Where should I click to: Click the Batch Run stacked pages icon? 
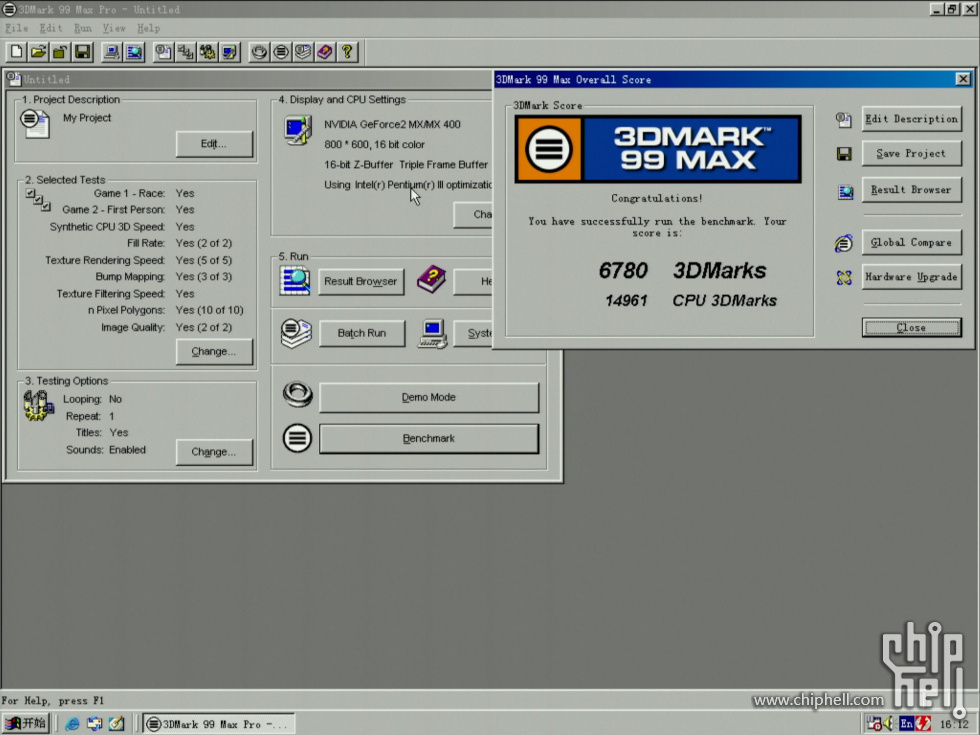[296, 333]
